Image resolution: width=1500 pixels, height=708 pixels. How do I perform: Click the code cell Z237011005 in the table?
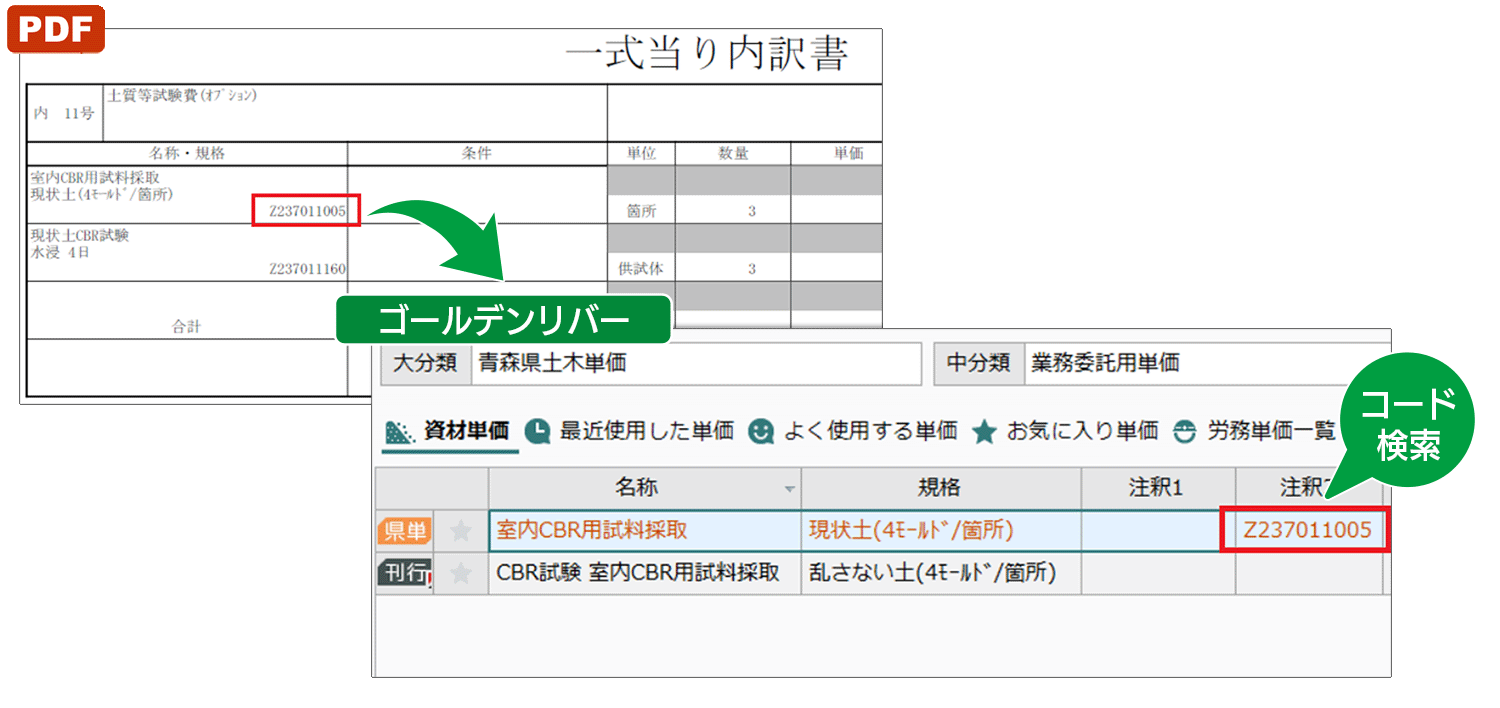pyautogui.click(x=1307, y=531)
